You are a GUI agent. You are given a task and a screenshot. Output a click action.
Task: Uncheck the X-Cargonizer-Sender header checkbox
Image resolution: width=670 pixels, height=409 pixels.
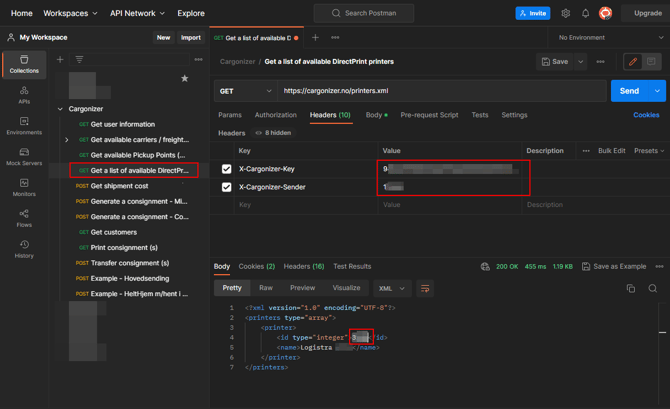pos(226,187)
